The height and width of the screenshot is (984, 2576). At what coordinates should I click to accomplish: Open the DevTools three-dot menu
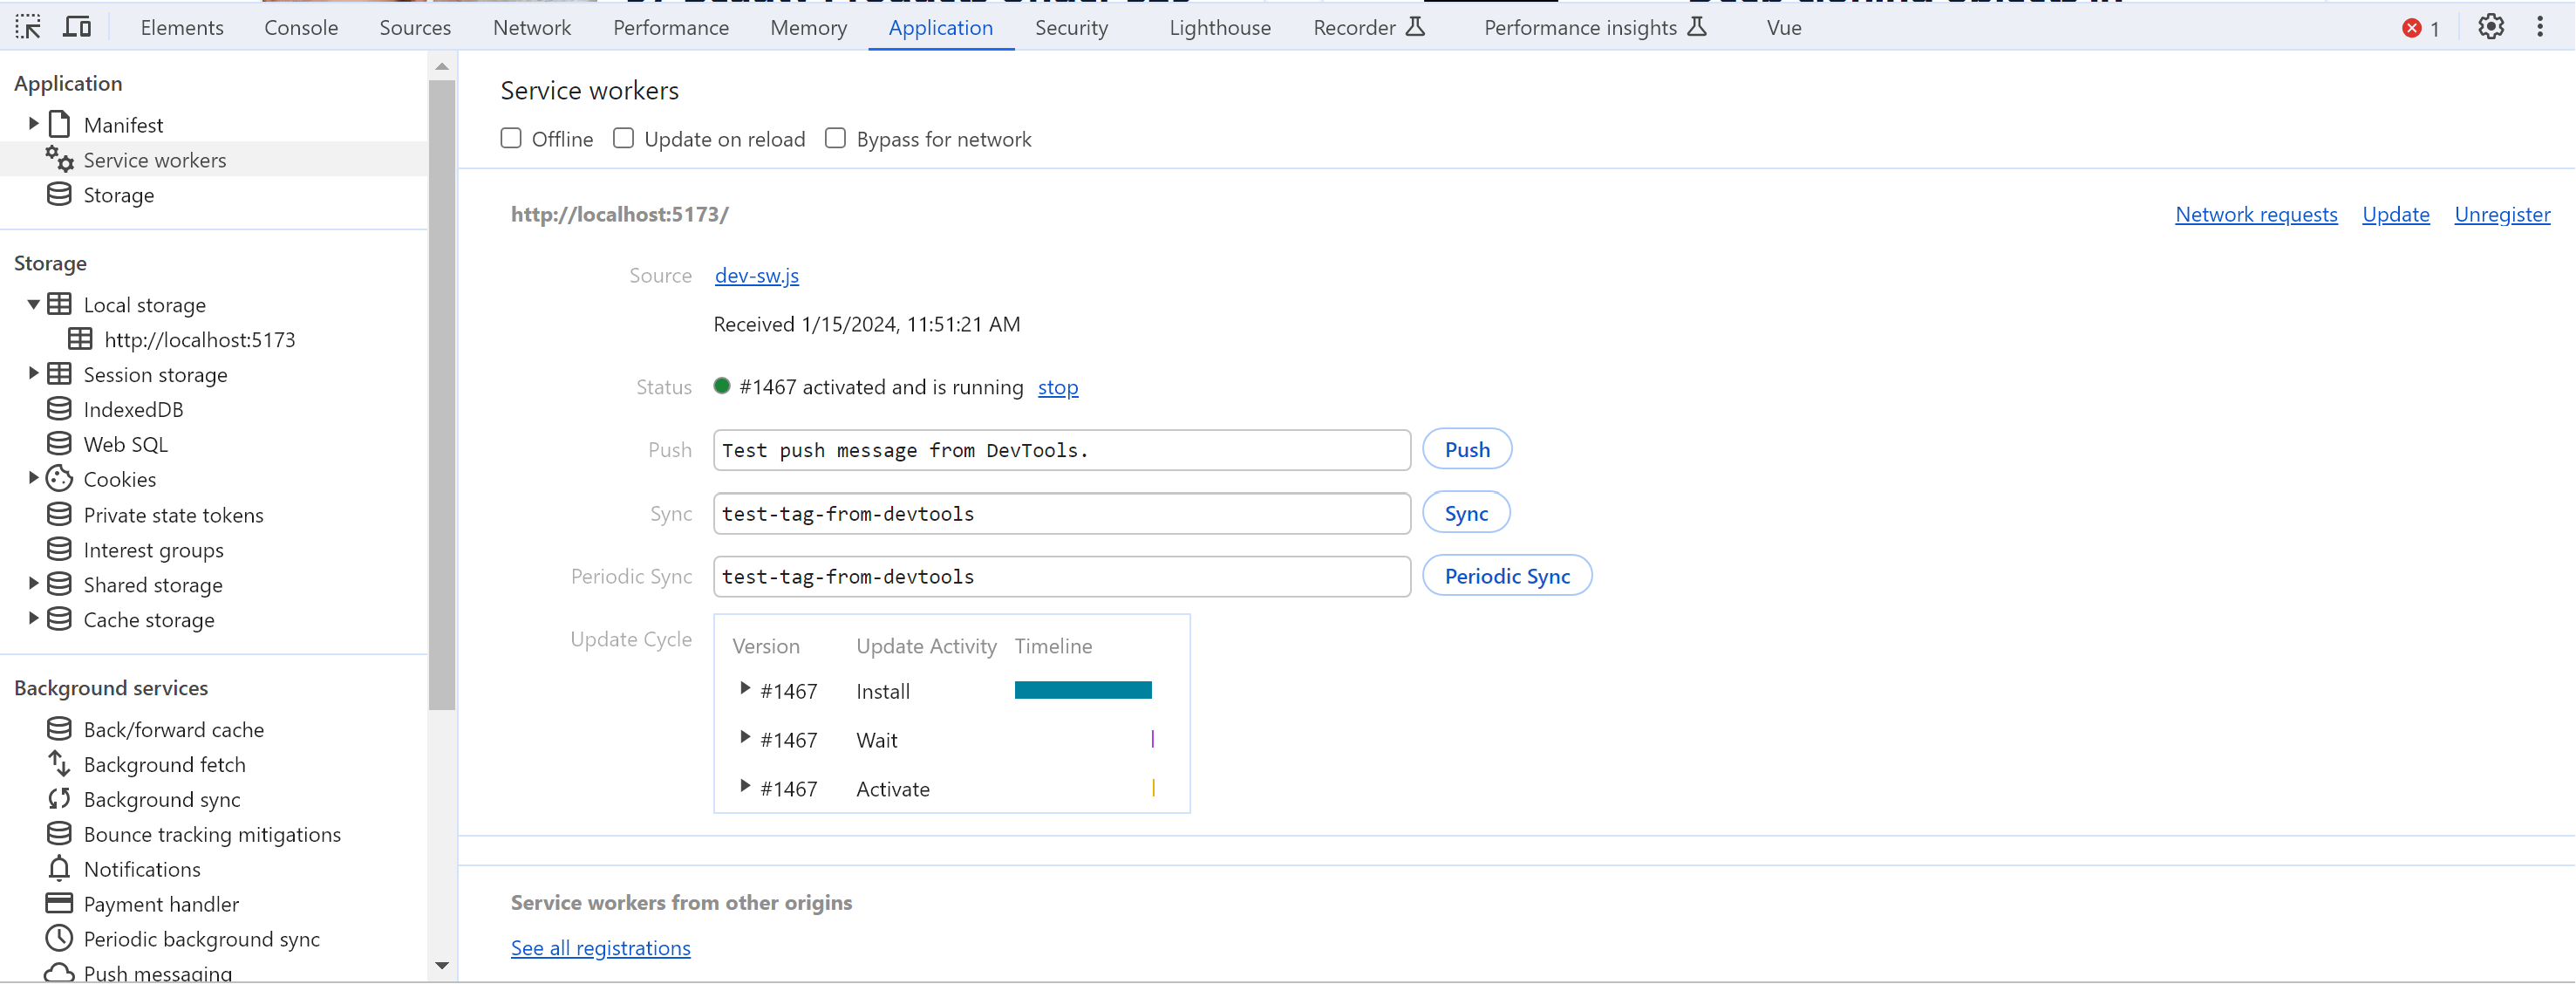[2540, 27]
